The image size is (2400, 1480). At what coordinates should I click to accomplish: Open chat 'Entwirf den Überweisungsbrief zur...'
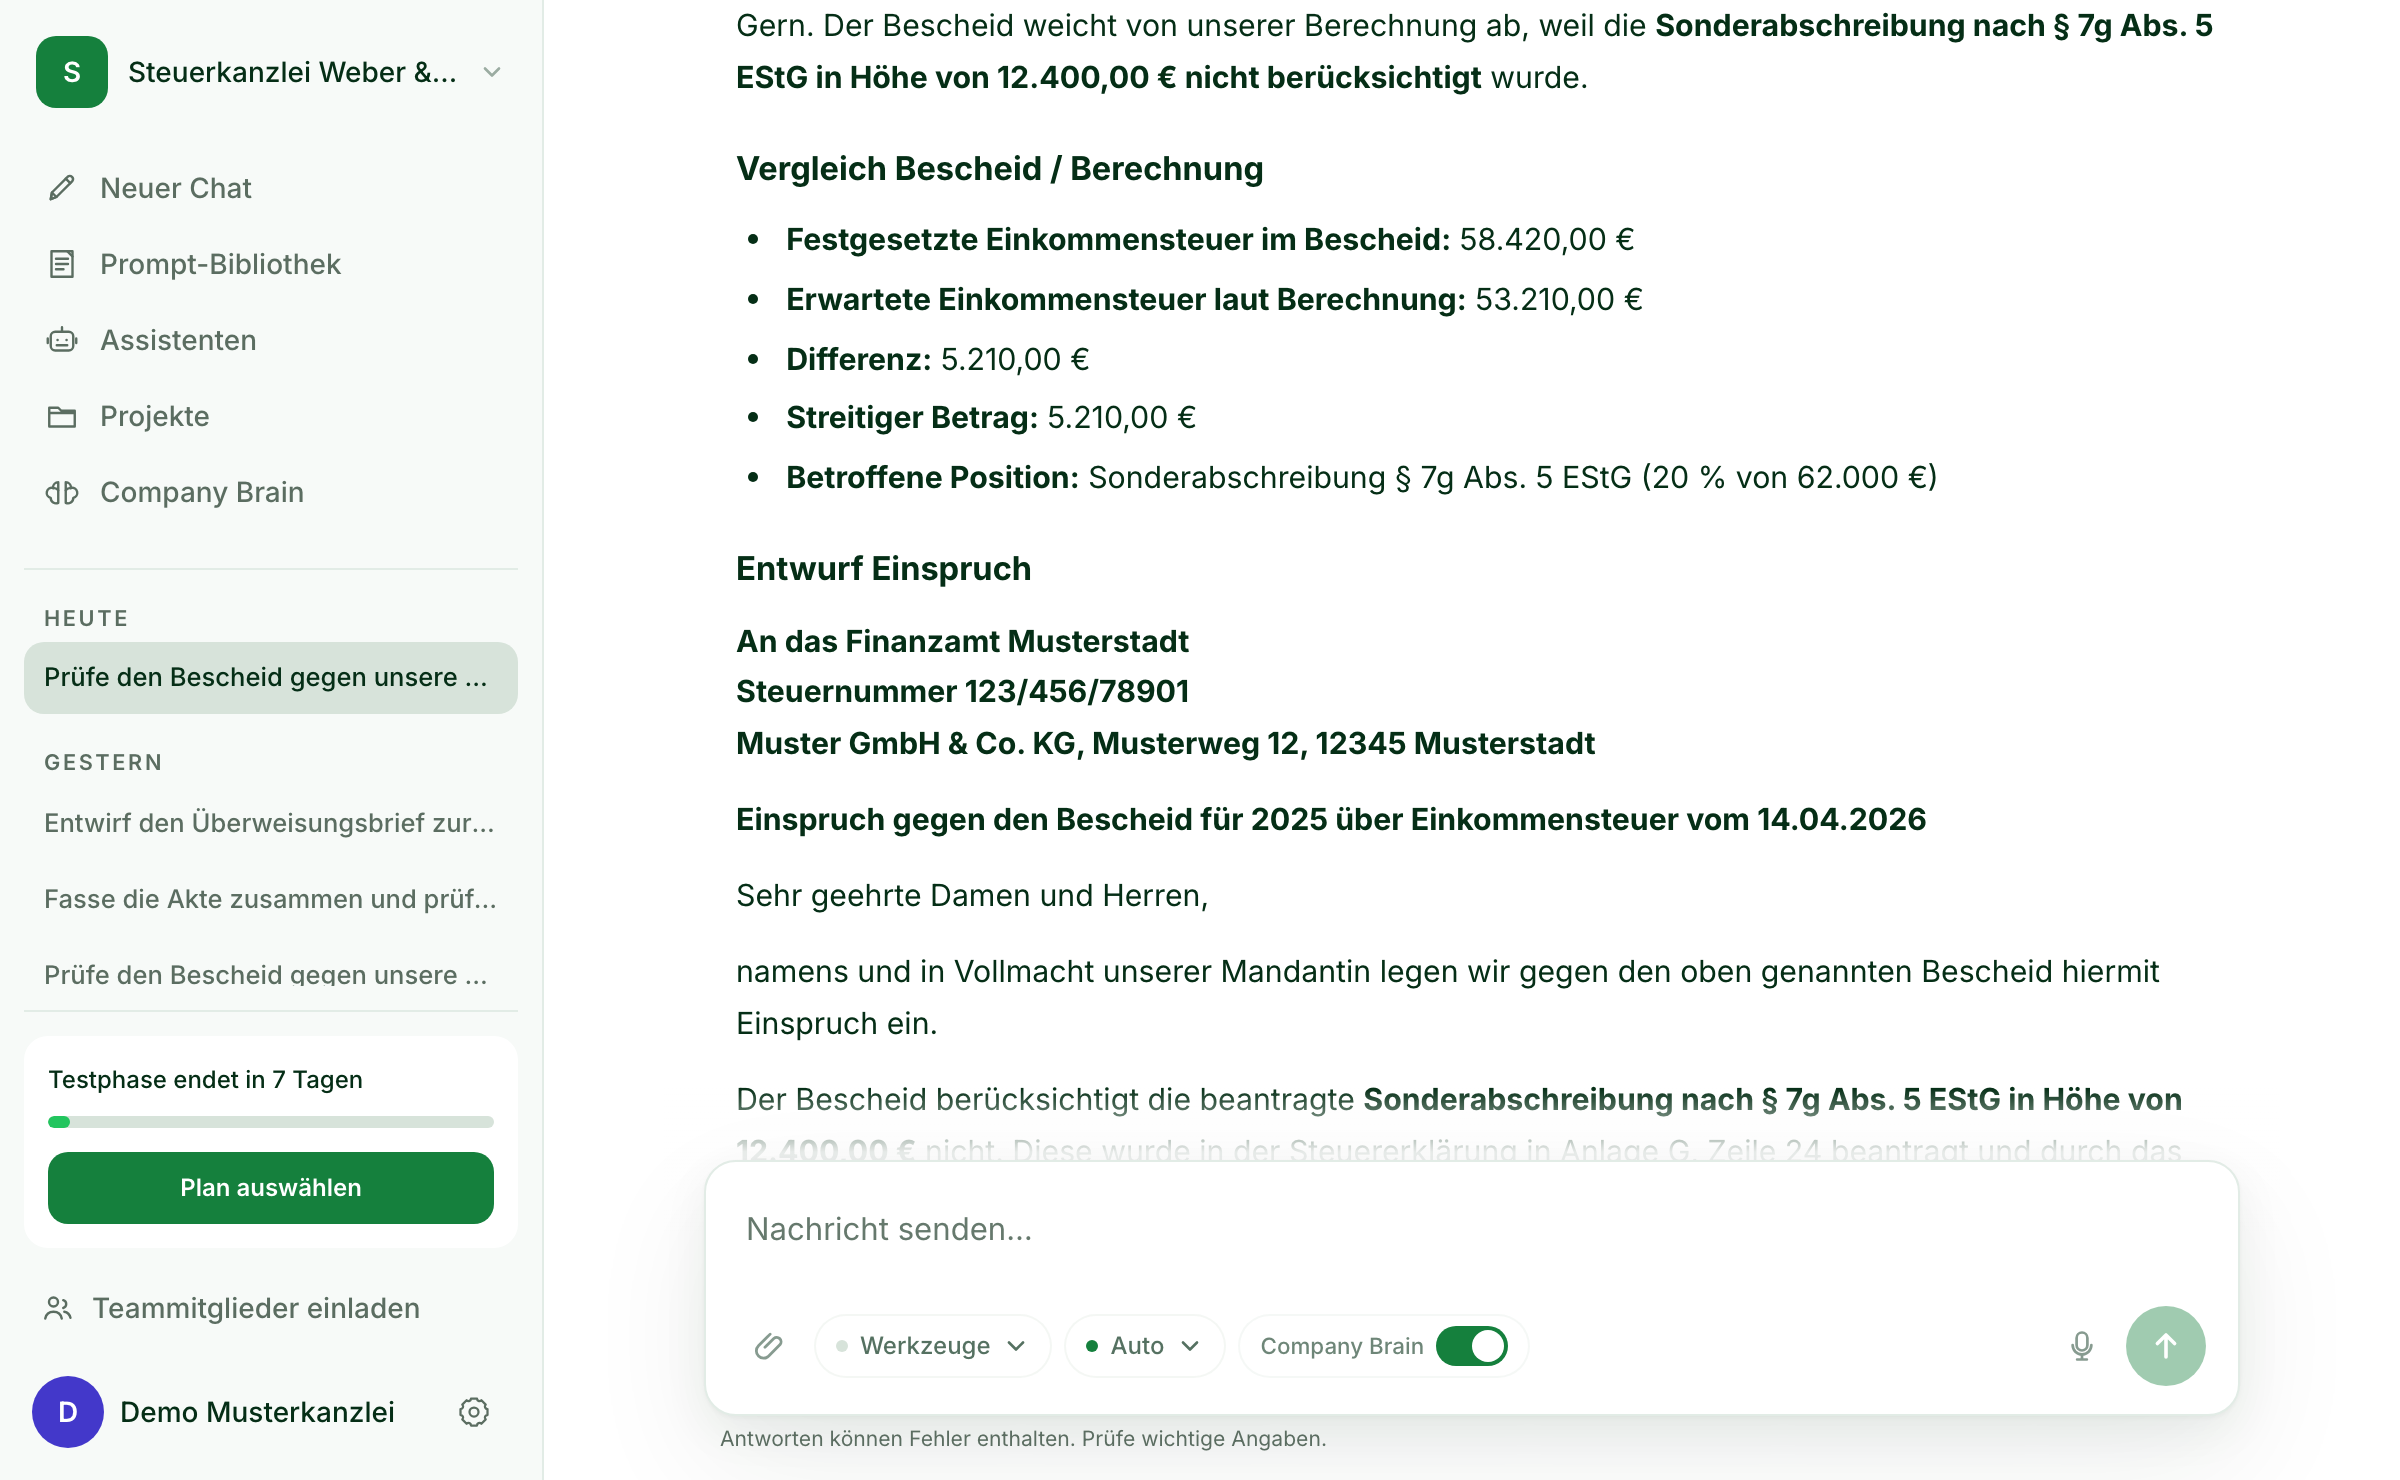[x=270, y=823]
